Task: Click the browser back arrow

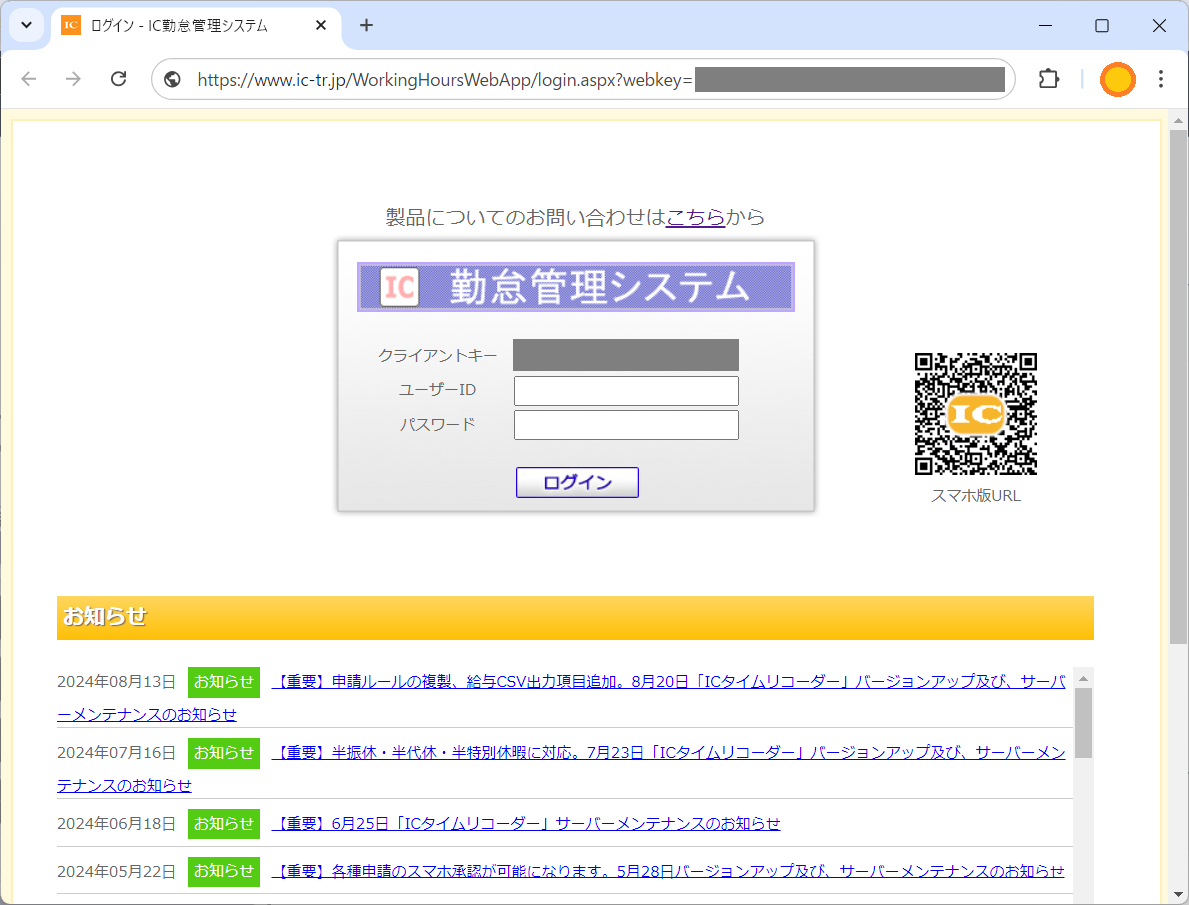Action: [29, 79]
